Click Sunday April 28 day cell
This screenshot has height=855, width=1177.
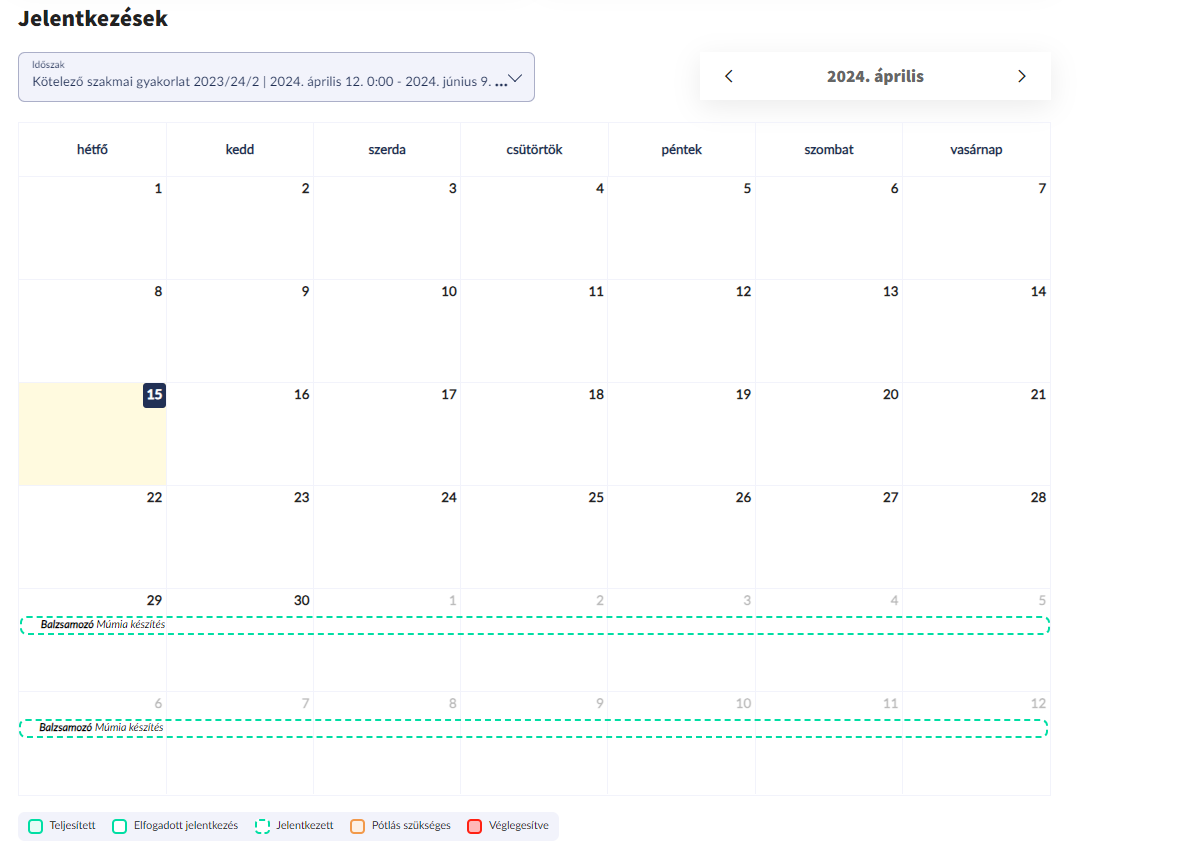click(x=976, y=537)
